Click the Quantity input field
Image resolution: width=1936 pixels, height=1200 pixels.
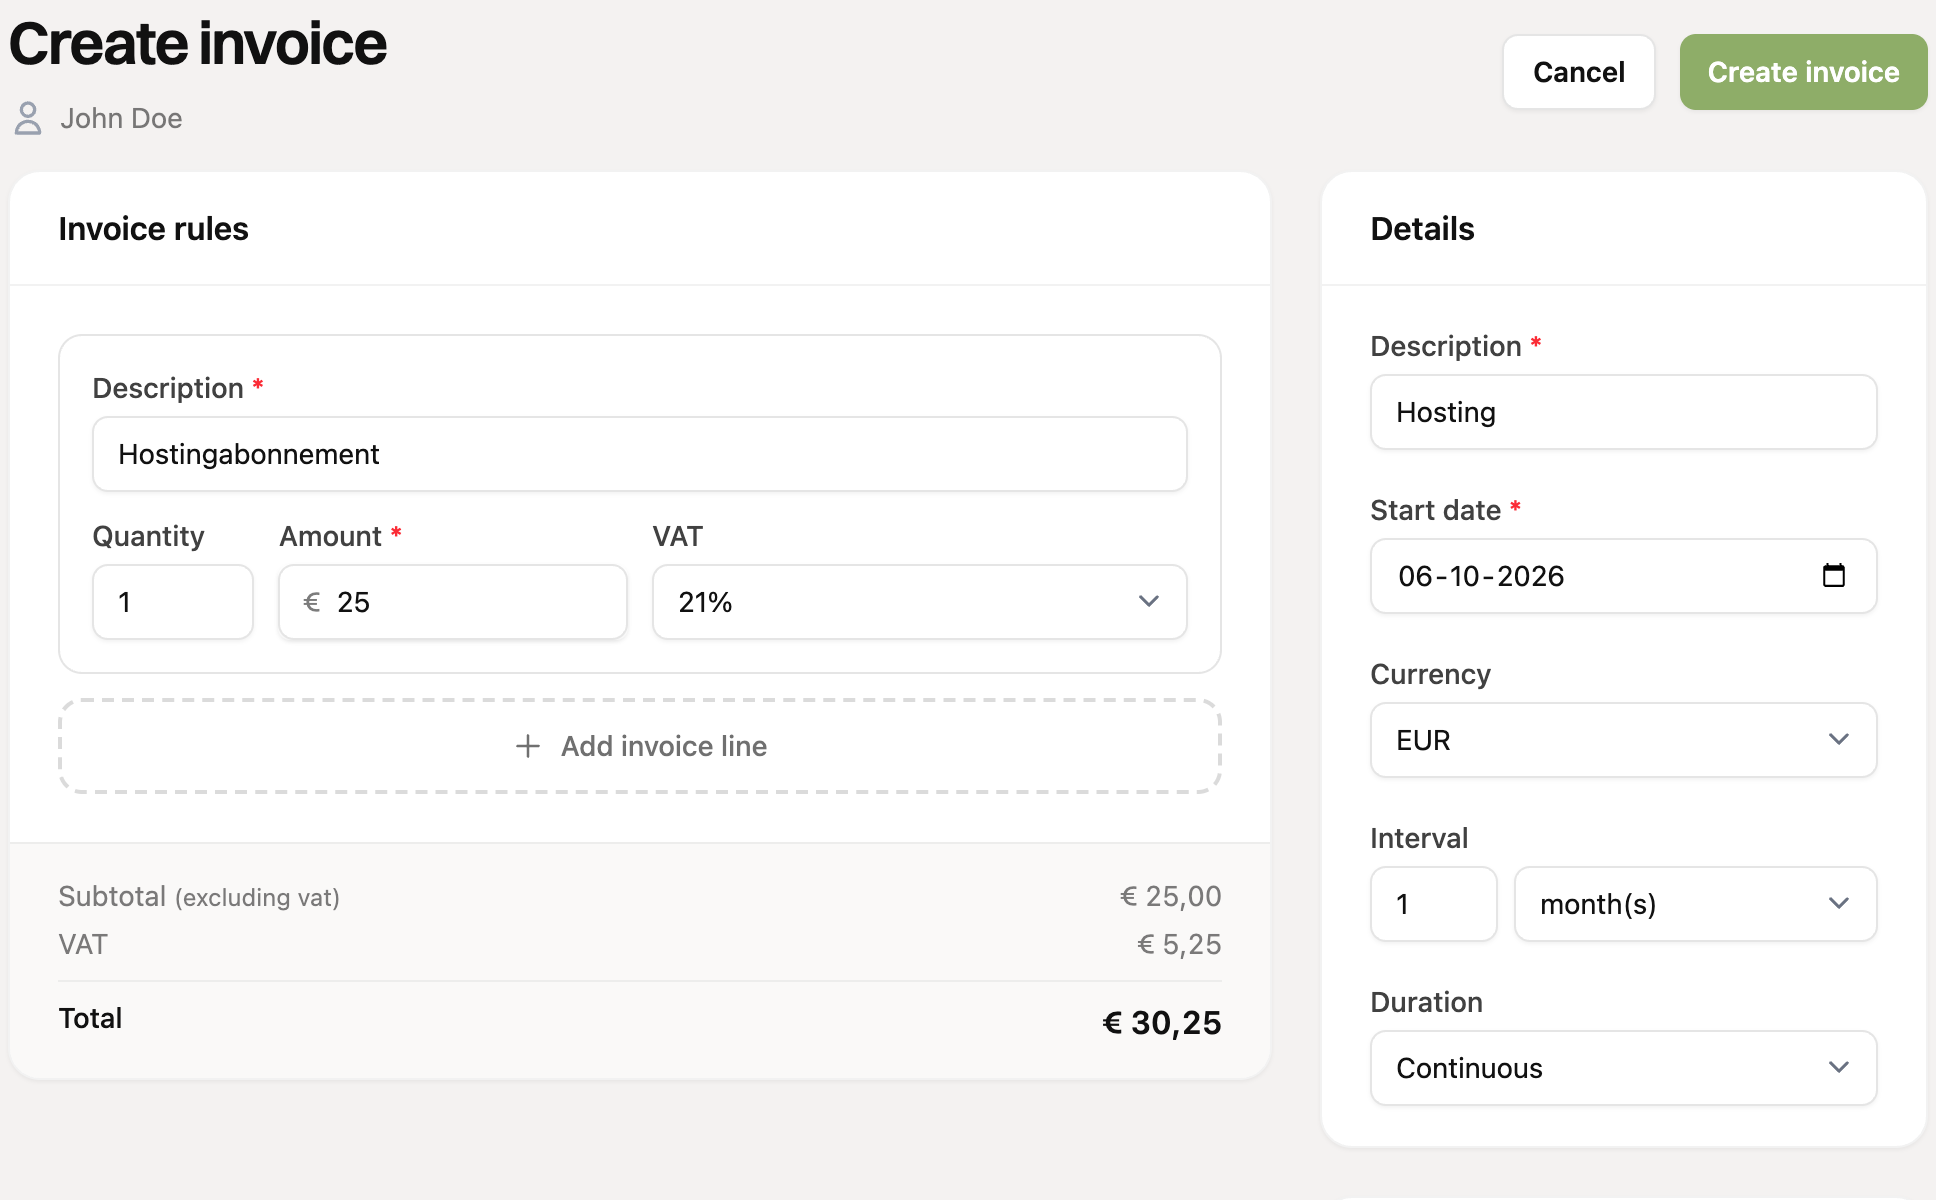(x=173, y=602)
